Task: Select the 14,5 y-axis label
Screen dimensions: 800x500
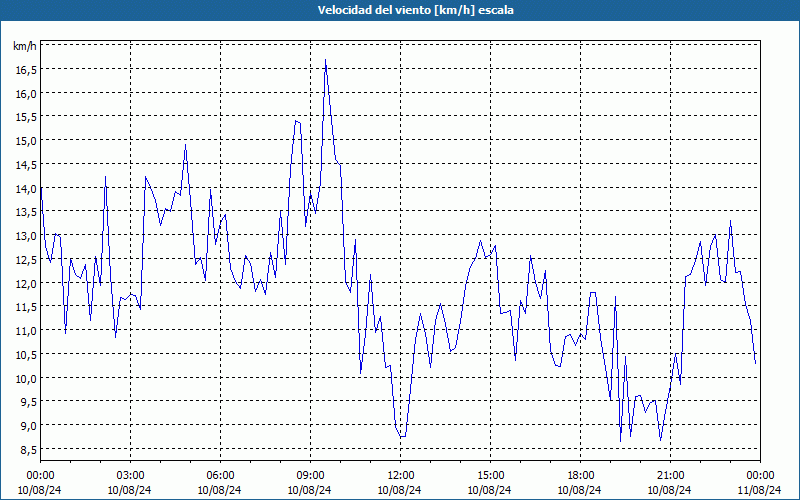Action: click(x=26, y=165)
